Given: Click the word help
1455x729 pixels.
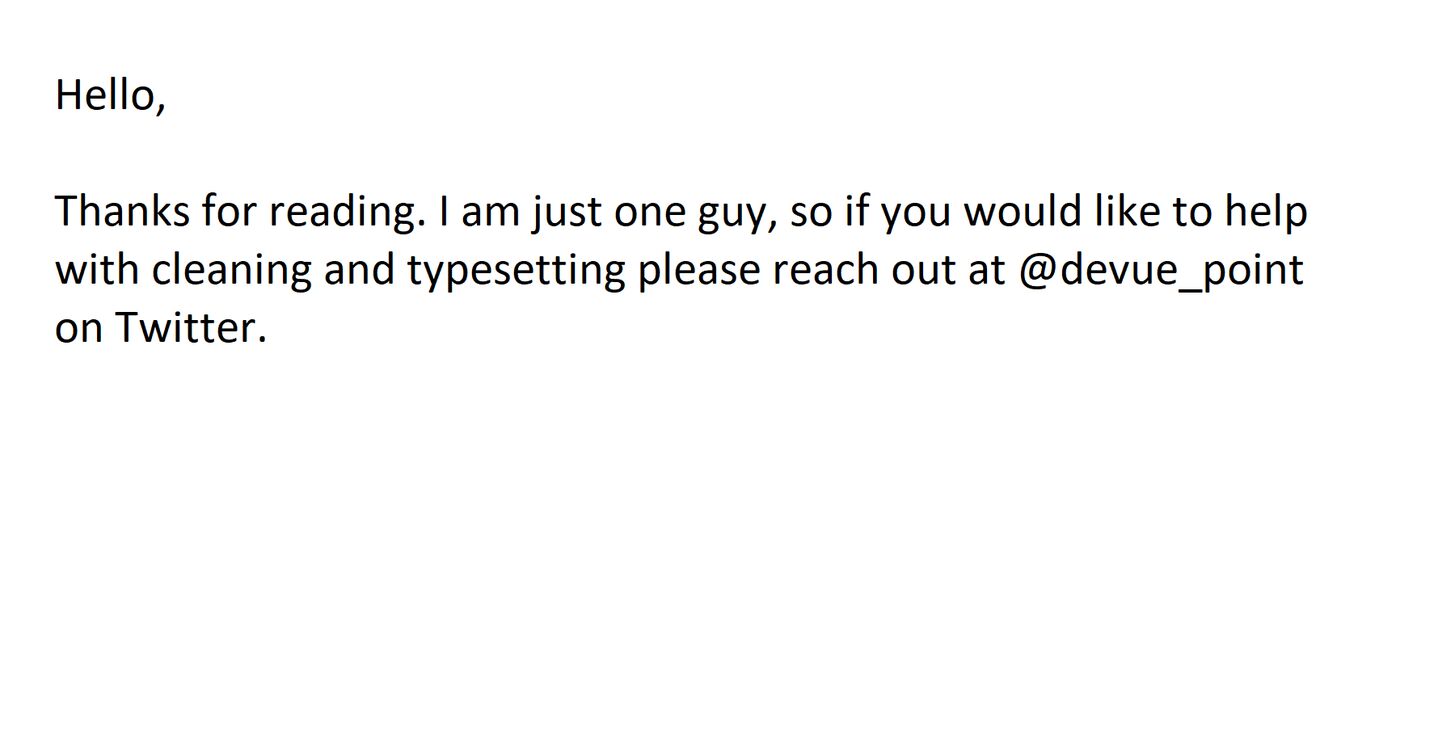Looking at the screenshot, I should pos(1266,212).
